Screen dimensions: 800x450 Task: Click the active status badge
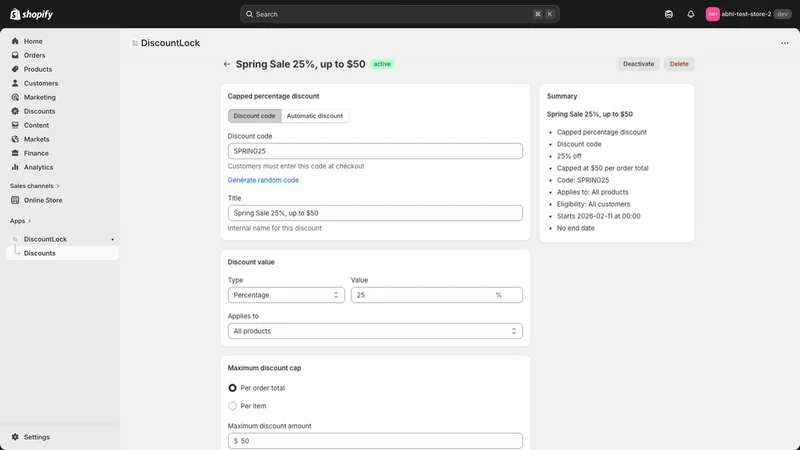point(382,64)
